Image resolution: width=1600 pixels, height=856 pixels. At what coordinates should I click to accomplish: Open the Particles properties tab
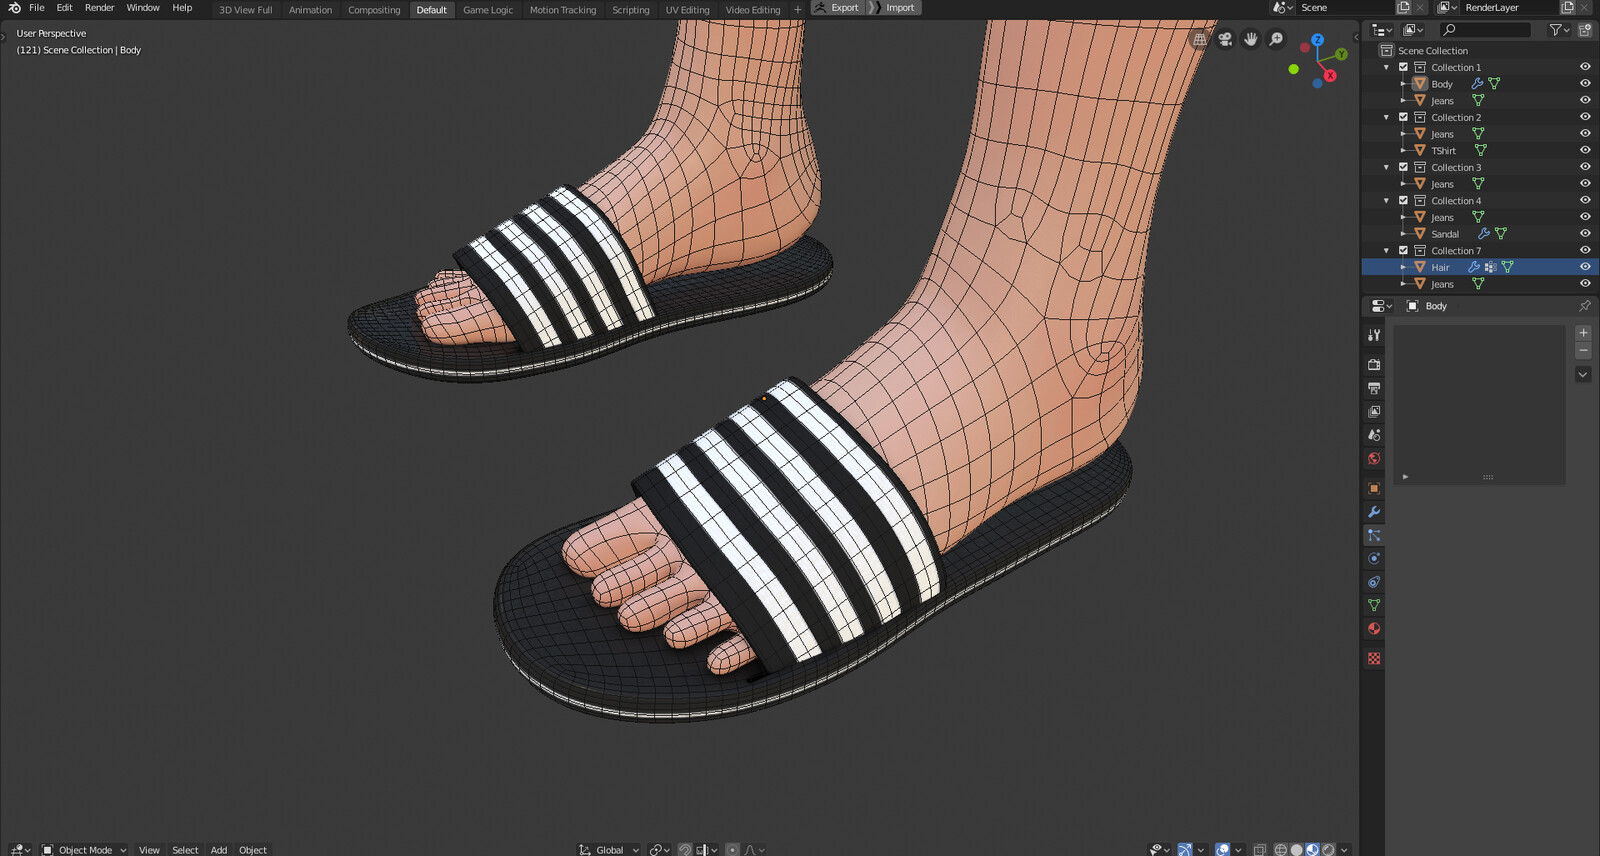click(1374, 535)
